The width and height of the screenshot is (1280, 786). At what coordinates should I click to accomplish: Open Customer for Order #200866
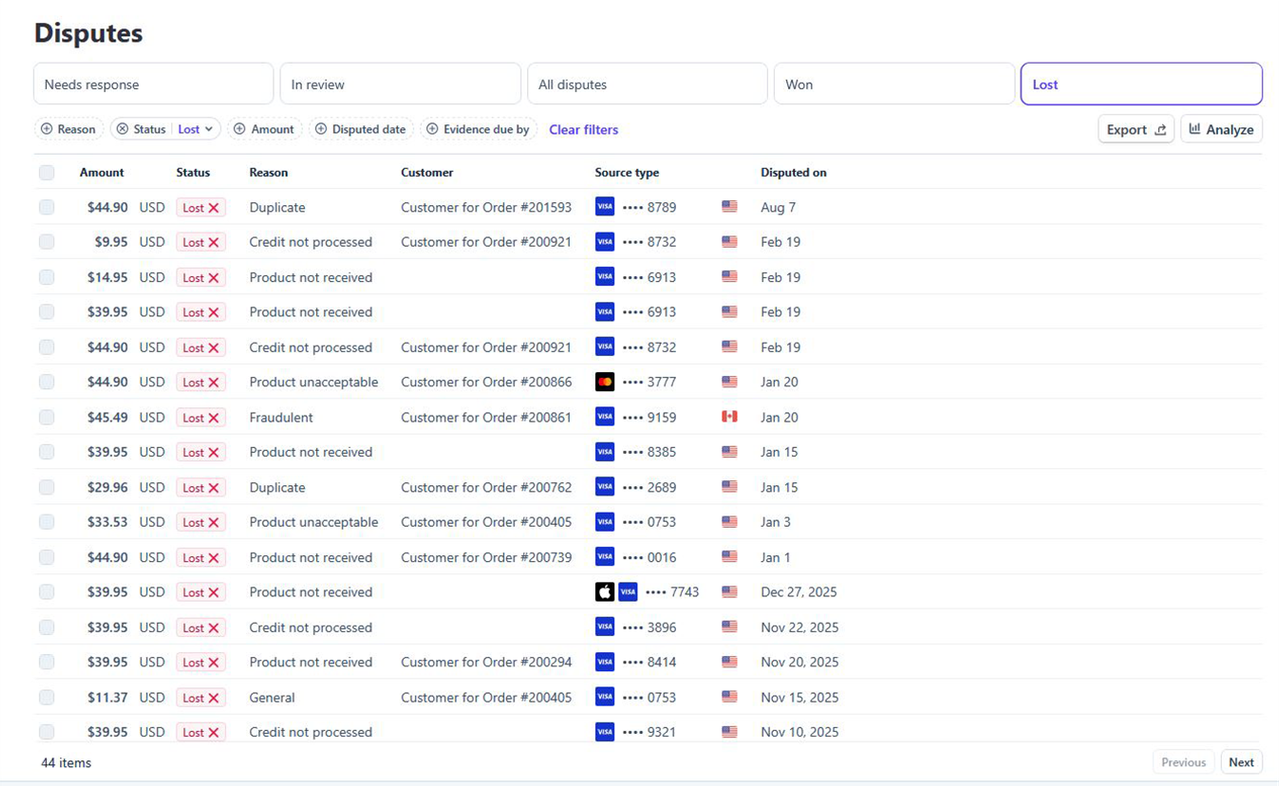[486, 382]
